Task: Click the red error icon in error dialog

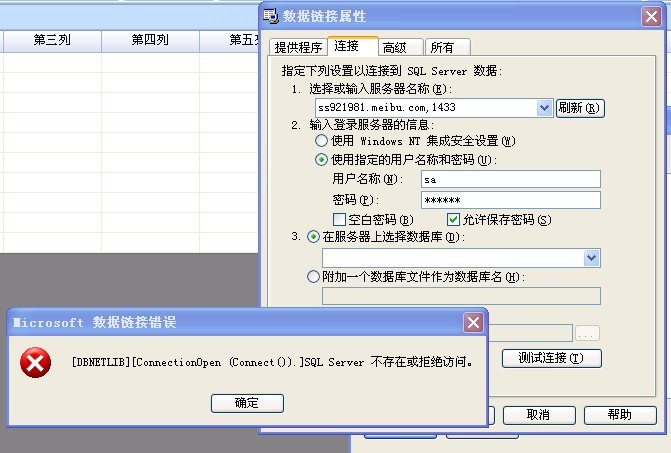Action: pos(36,363)
